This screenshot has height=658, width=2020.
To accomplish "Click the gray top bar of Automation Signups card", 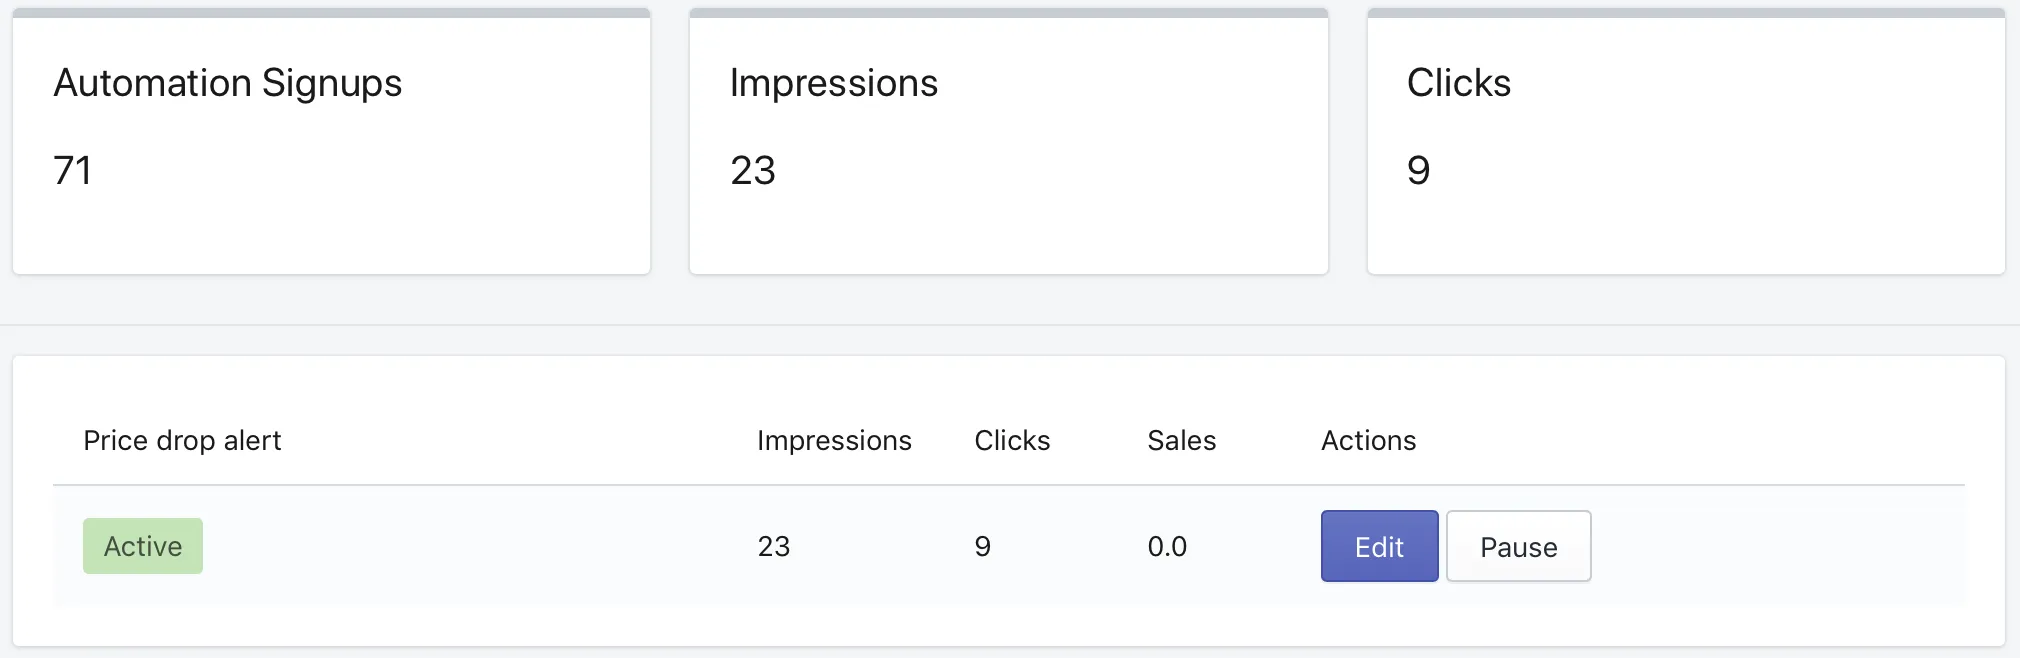I will [x=331, y=13].
